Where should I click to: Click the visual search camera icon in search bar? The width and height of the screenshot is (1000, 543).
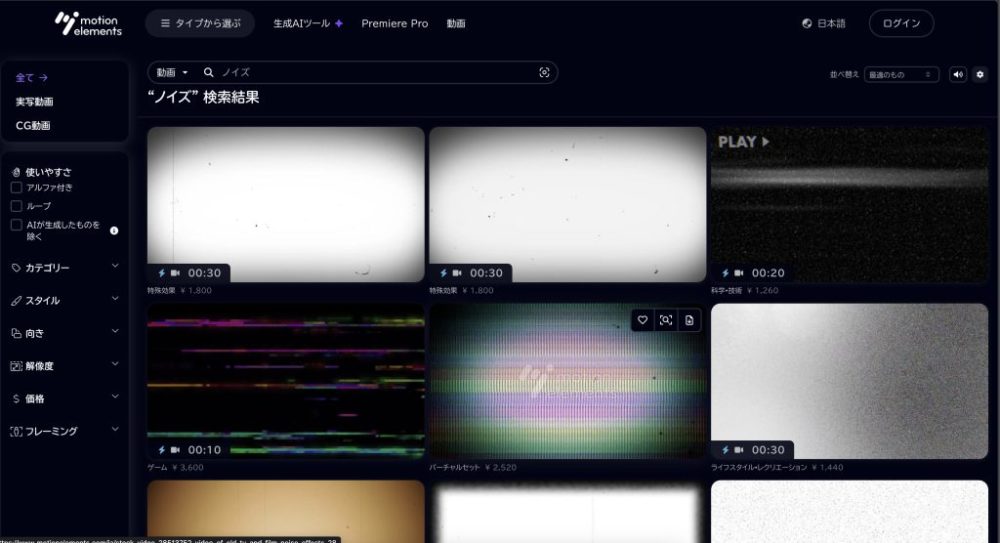point(544,72)
